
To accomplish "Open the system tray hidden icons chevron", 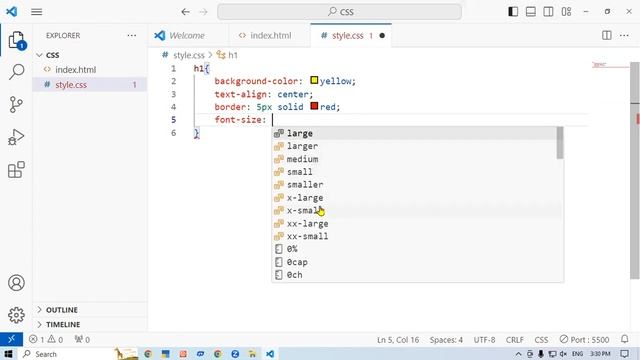I will point(518,354).
